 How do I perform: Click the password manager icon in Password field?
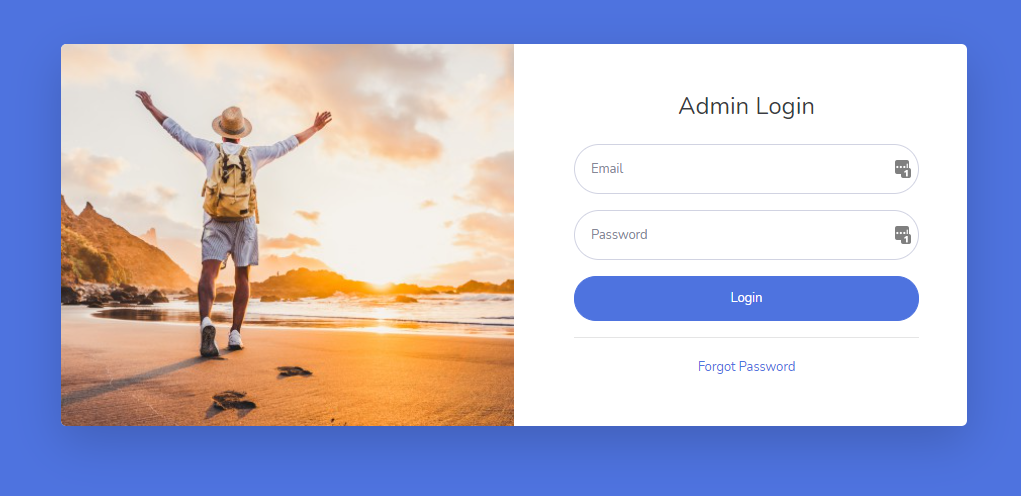902,234
